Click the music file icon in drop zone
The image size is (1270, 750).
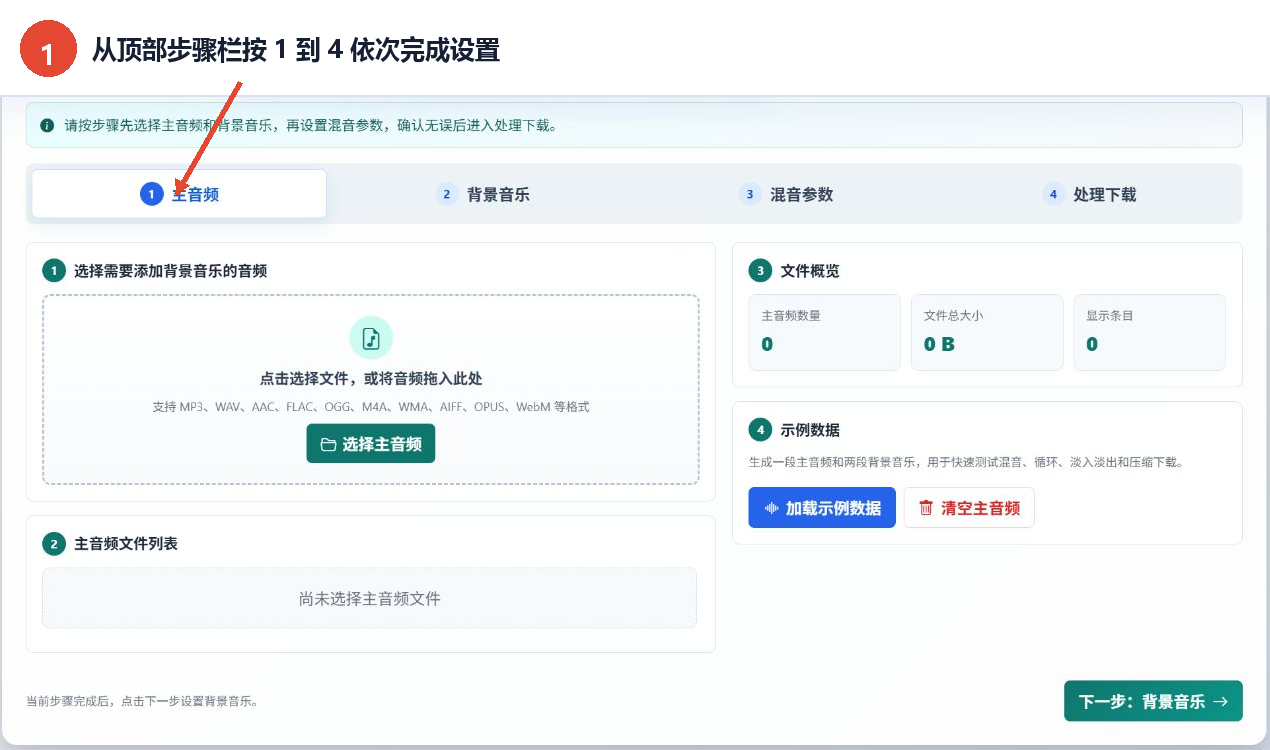pyautogui.click(x=371, y=338)
